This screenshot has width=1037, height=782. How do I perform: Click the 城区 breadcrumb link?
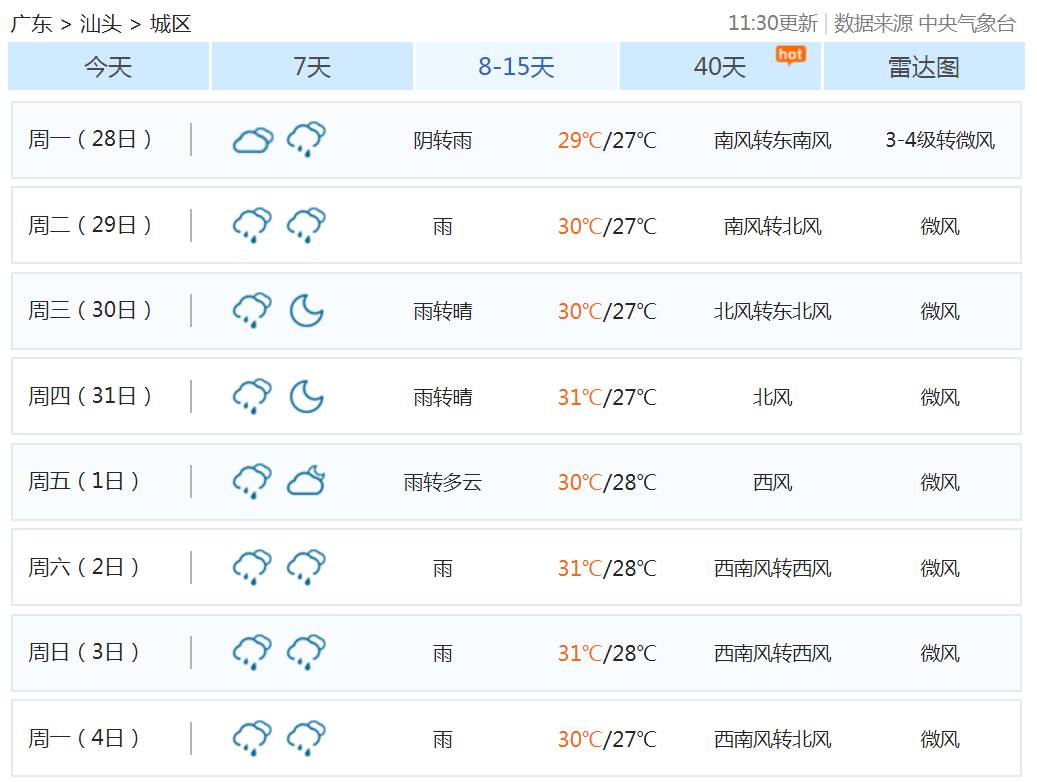(x=170, y=24)
